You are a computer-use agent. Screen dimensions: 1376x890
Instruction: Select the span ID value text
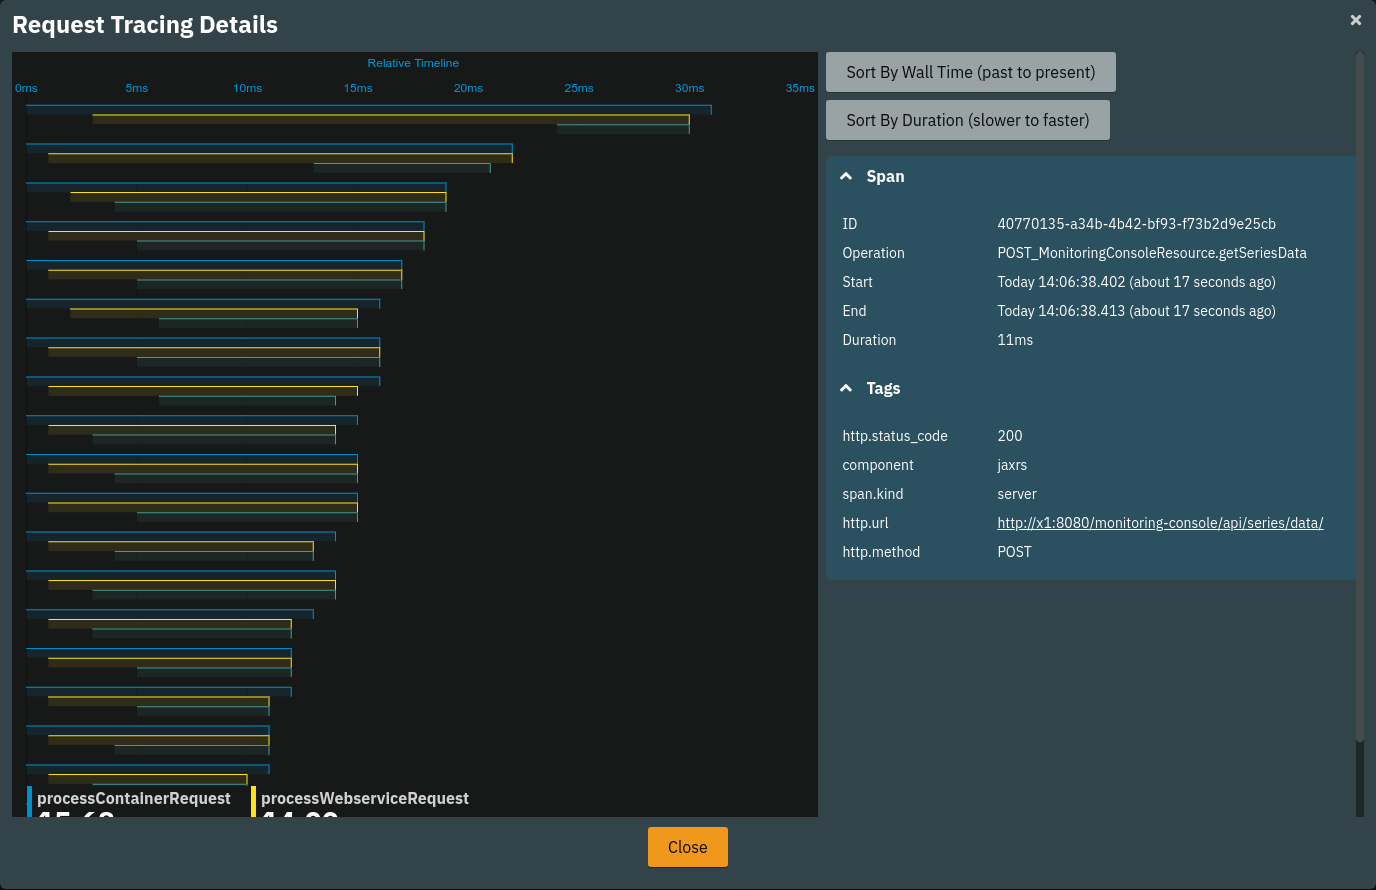[x=1136, y=224]
